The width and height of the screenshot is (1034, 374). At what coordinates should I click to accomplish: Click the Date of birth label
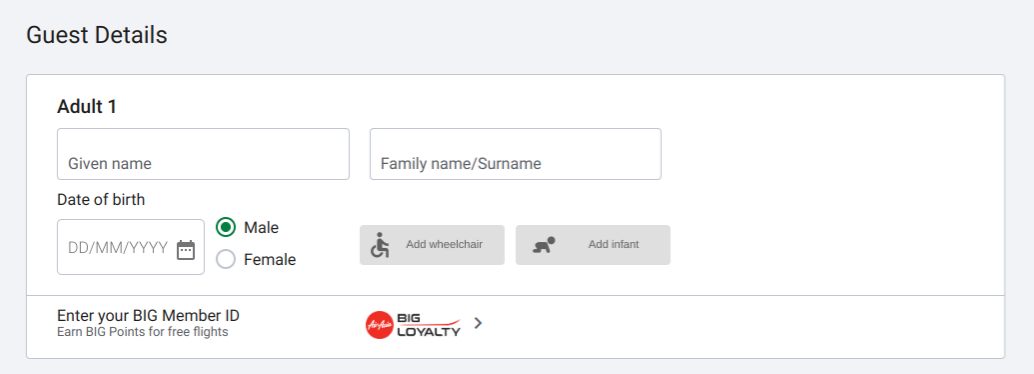[101, 200]
